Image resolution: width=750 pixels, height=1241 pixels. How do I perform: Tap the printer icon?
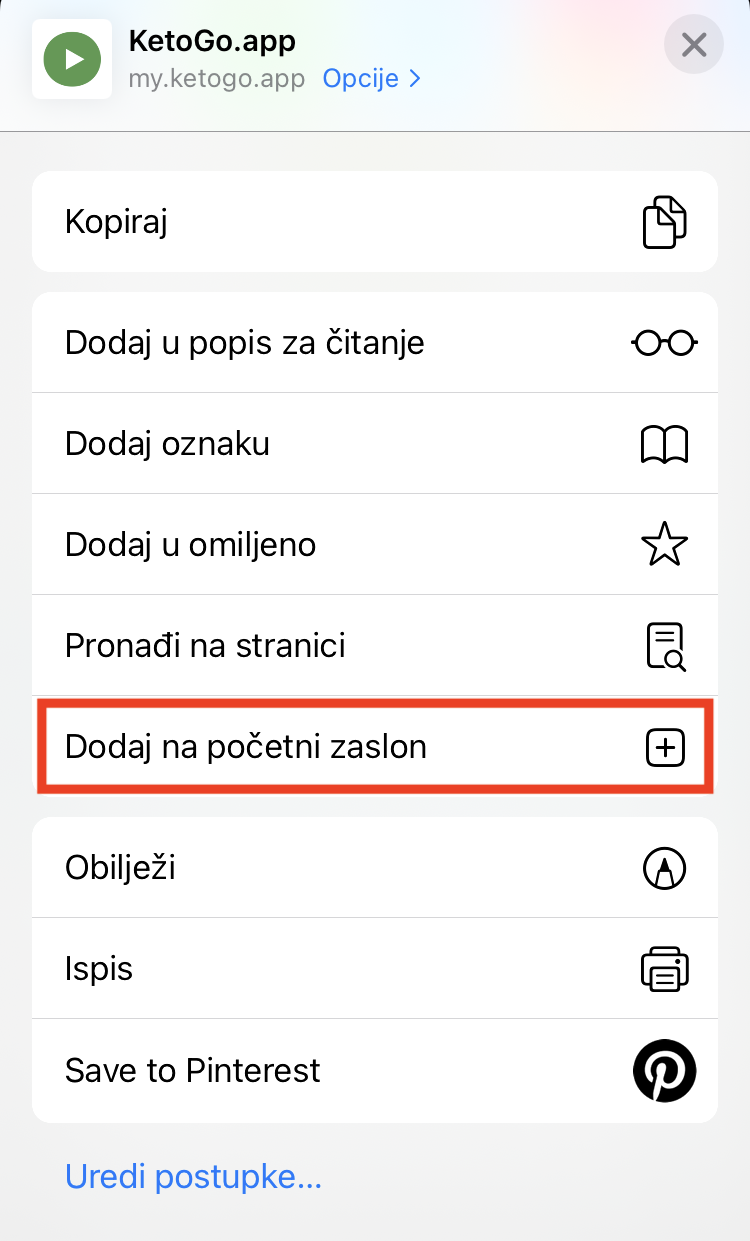point(665,969)
